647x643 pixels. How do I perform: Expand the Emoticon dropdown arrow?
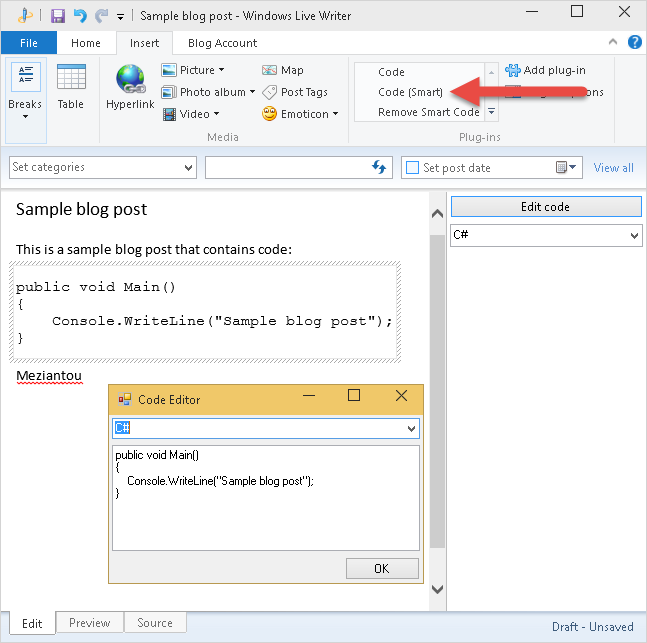pos(335,113)
